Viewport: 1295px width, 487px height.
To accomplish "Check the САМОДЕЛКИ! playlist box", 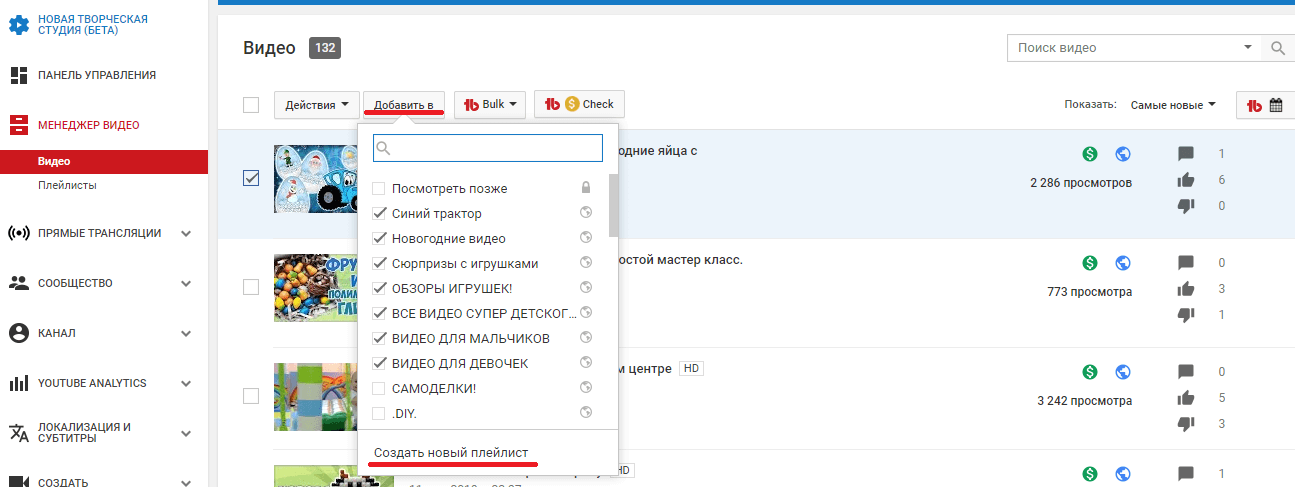I will click(x=379, y=388).
